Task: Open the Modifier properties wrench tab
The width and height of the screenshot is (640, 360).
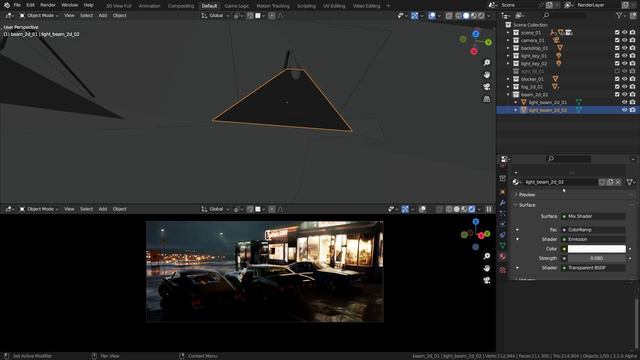Action: click(502, 203)
